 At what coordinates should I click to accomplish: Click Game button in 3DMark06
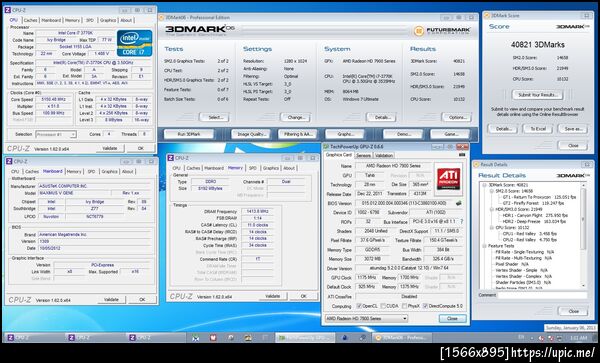pyautogui.click(x=450, y=134)
